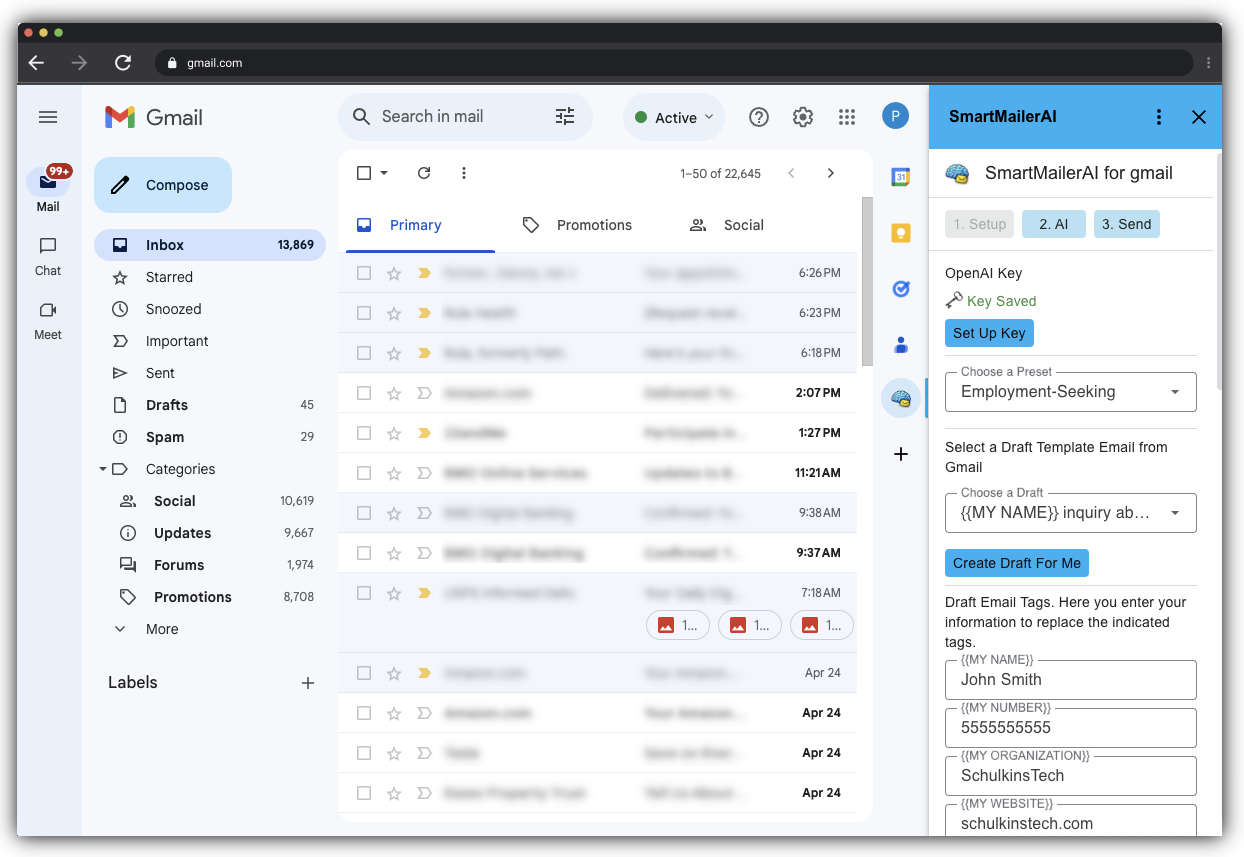Tick checkbox of the 9:37 AM email
The width and height of the screenshot is (1244, 857).
[x=364, y=553]
